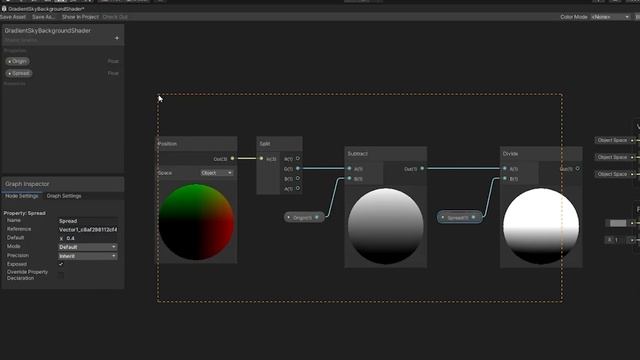Select the Origin(1) property node

pos(304,217)
